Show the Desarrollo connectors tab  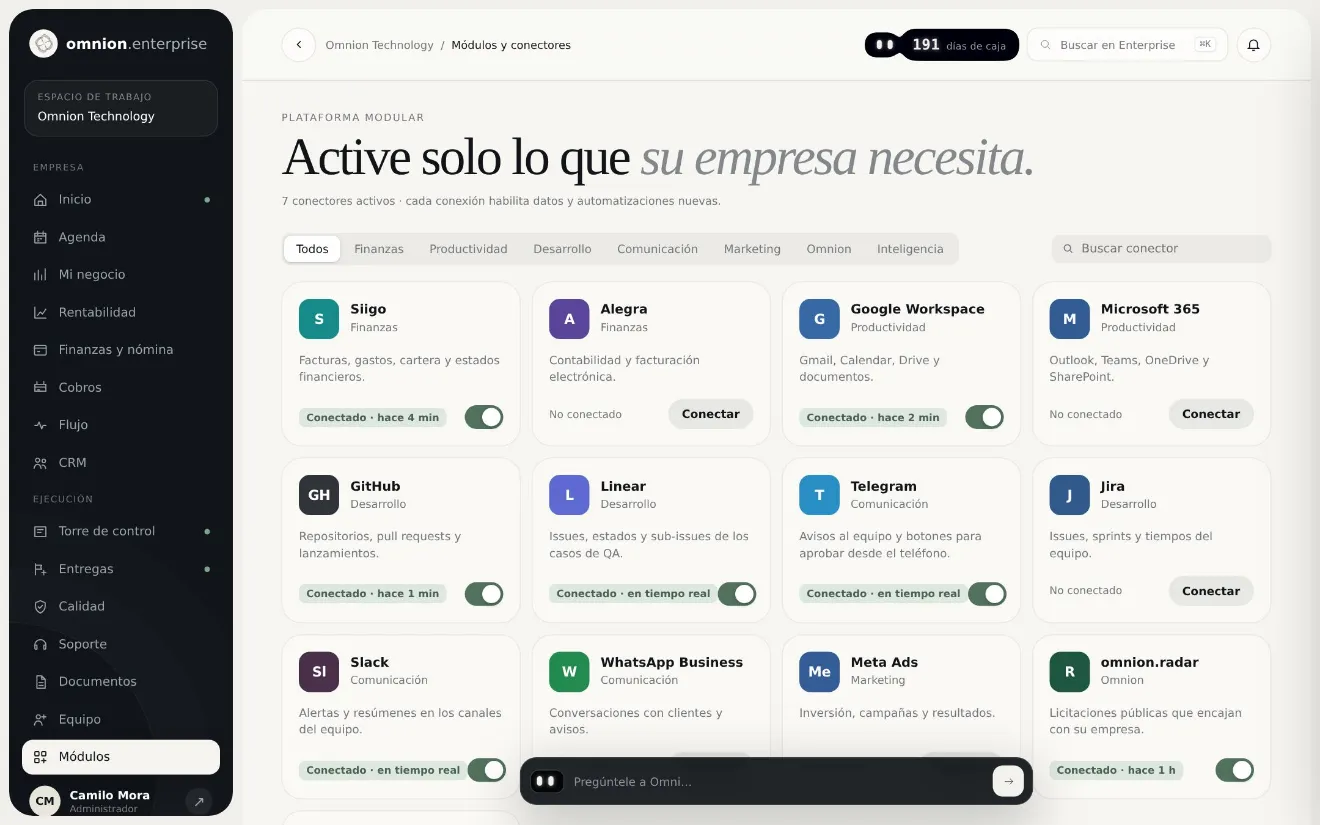click(562, 249)
